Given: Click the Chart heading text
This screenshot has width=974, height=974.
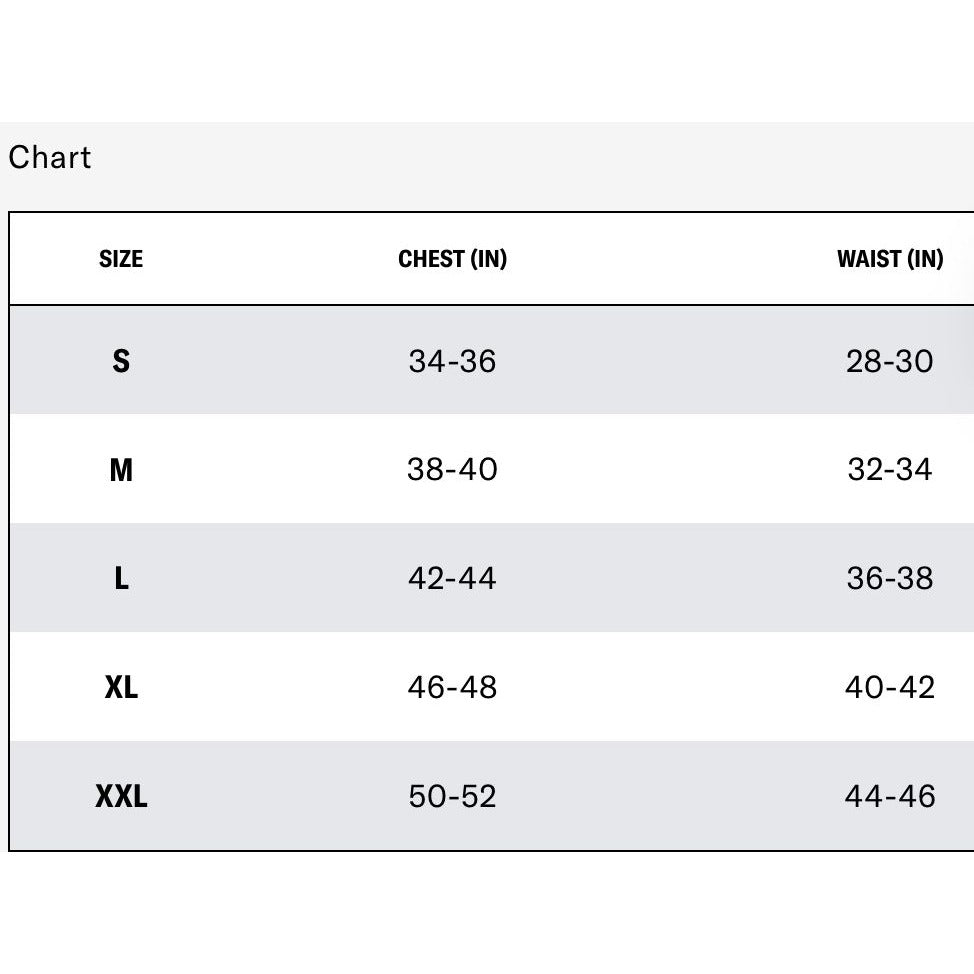Looking at the screenshot, I should click(50, 157).
